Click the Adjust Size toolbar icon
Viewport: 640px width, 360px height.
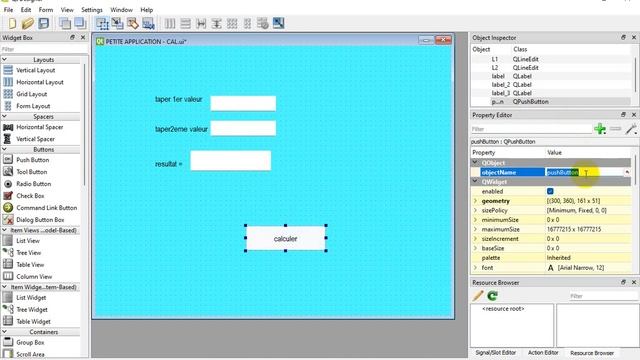tap(278, 23)
